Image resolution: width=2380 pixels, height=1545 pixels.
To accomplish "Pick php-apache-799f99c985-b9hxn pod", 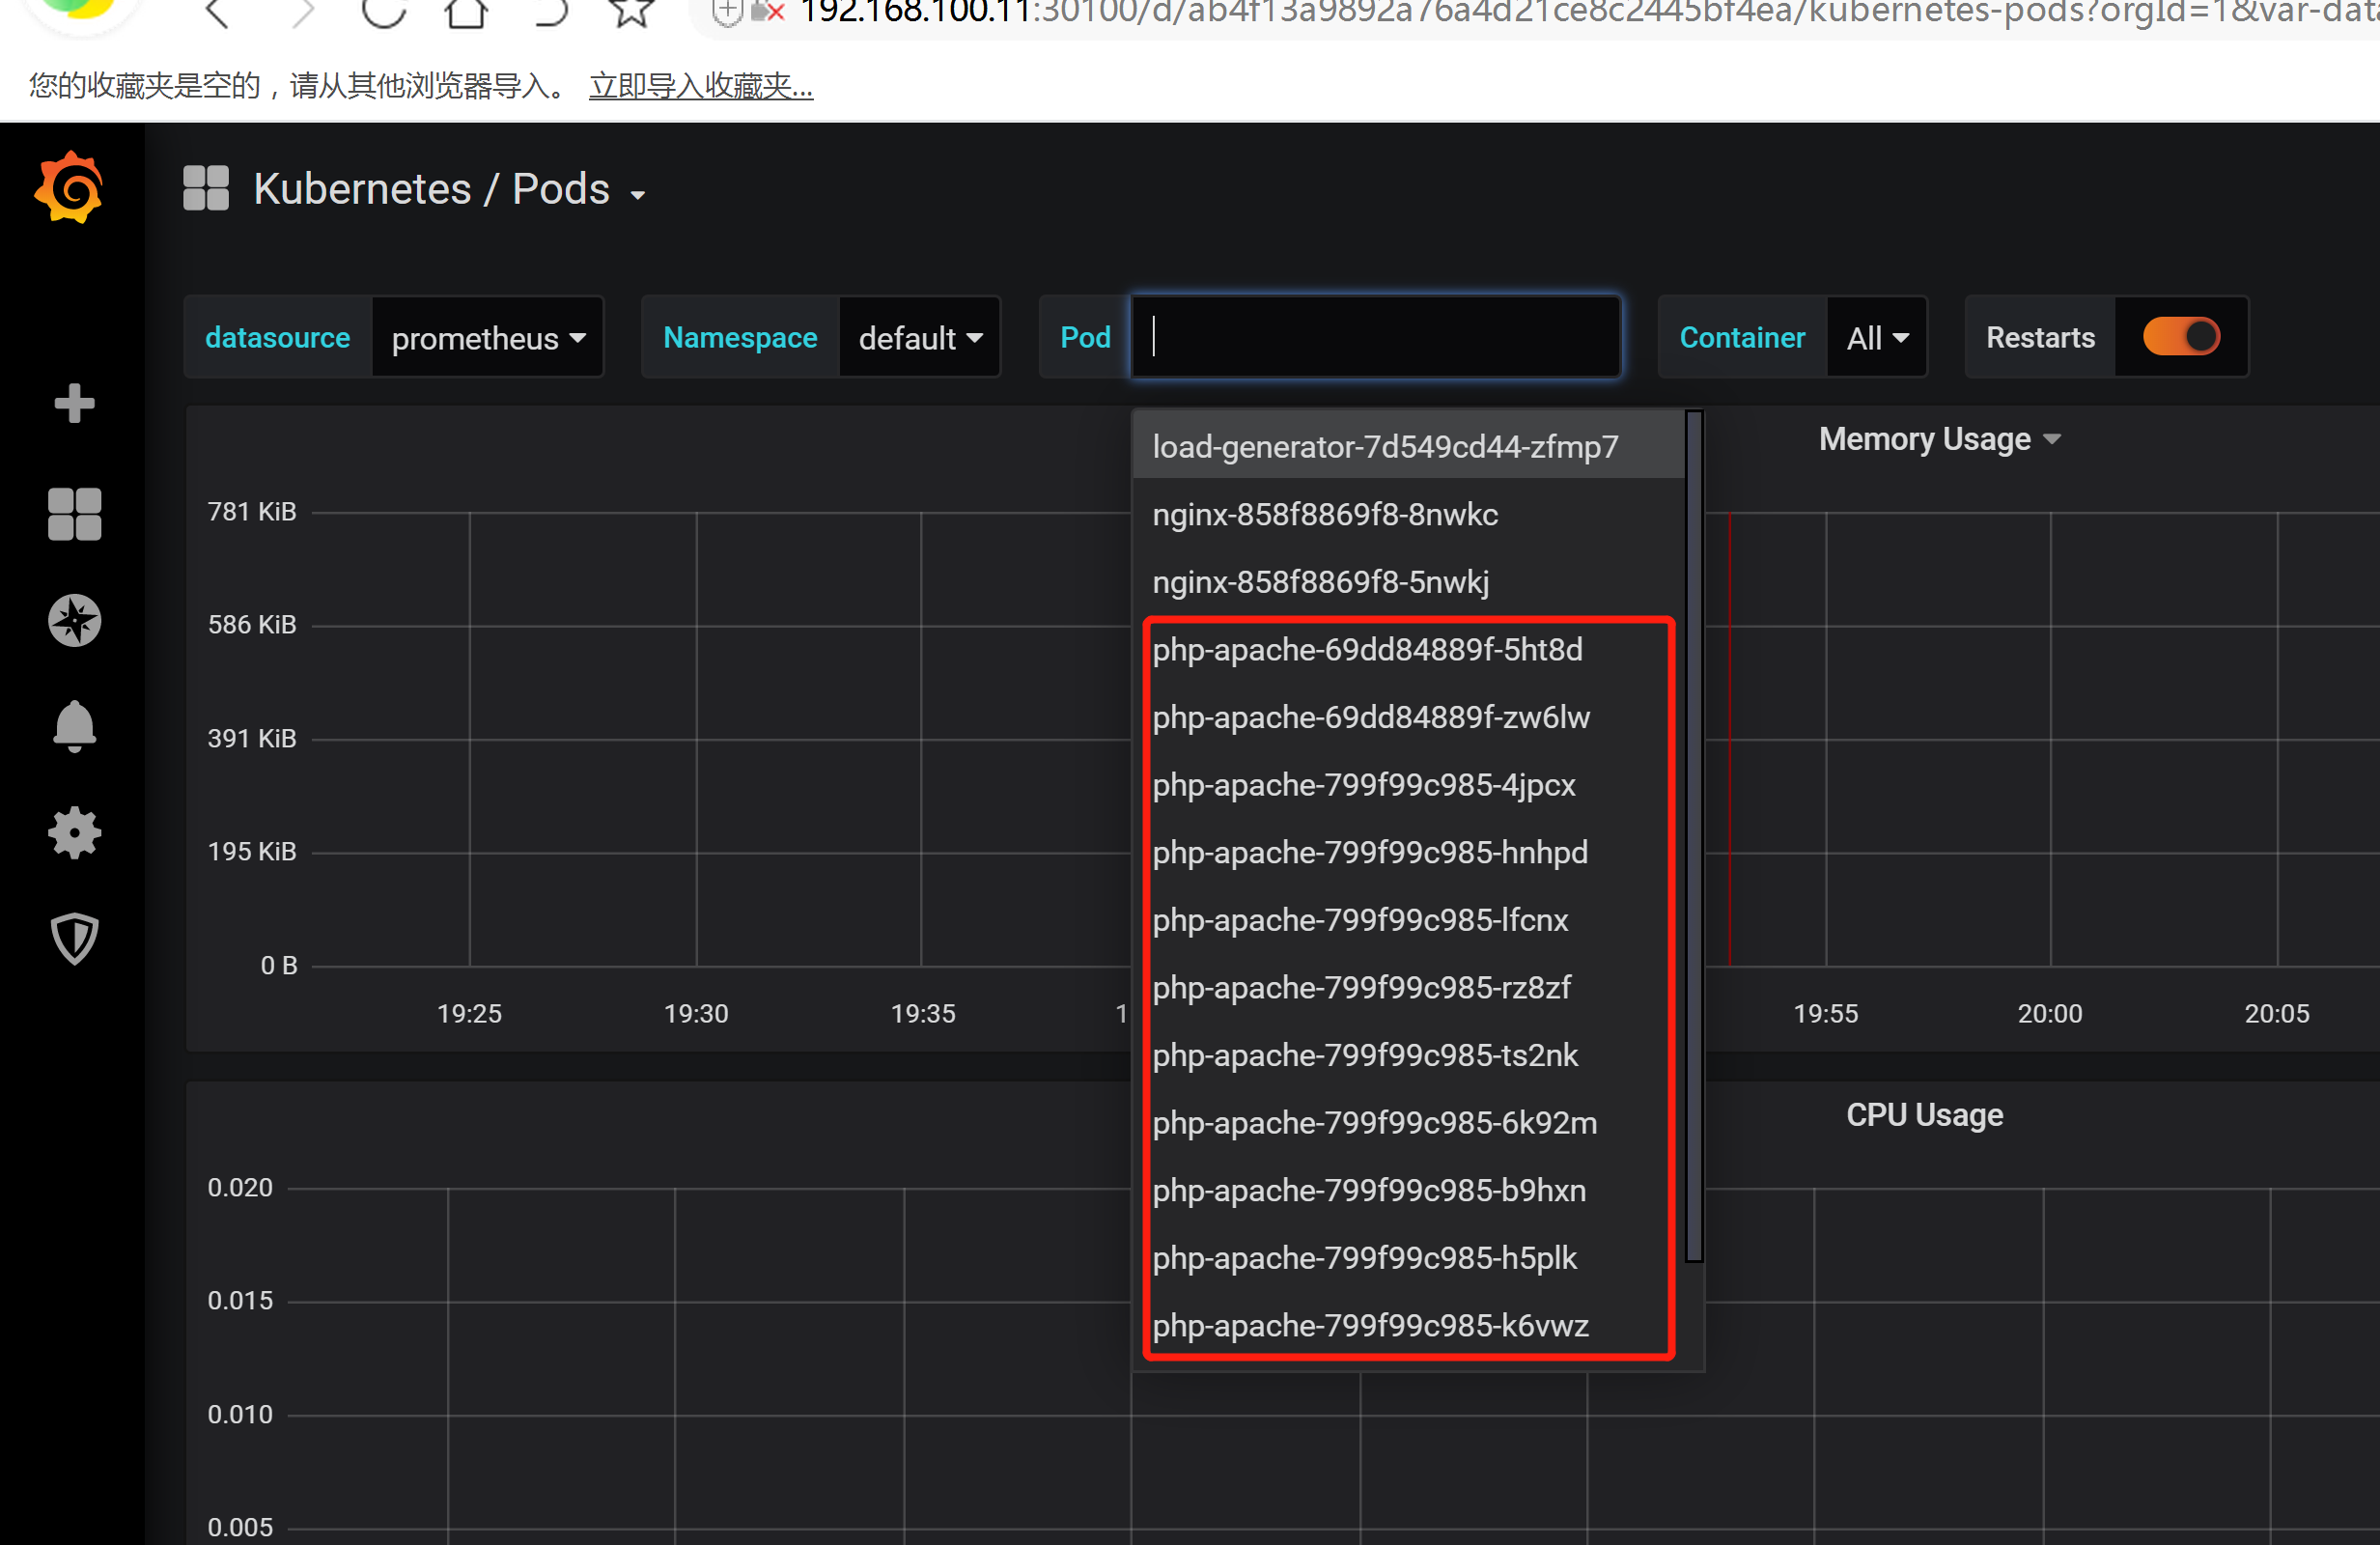I will tap(1408, 1190).
